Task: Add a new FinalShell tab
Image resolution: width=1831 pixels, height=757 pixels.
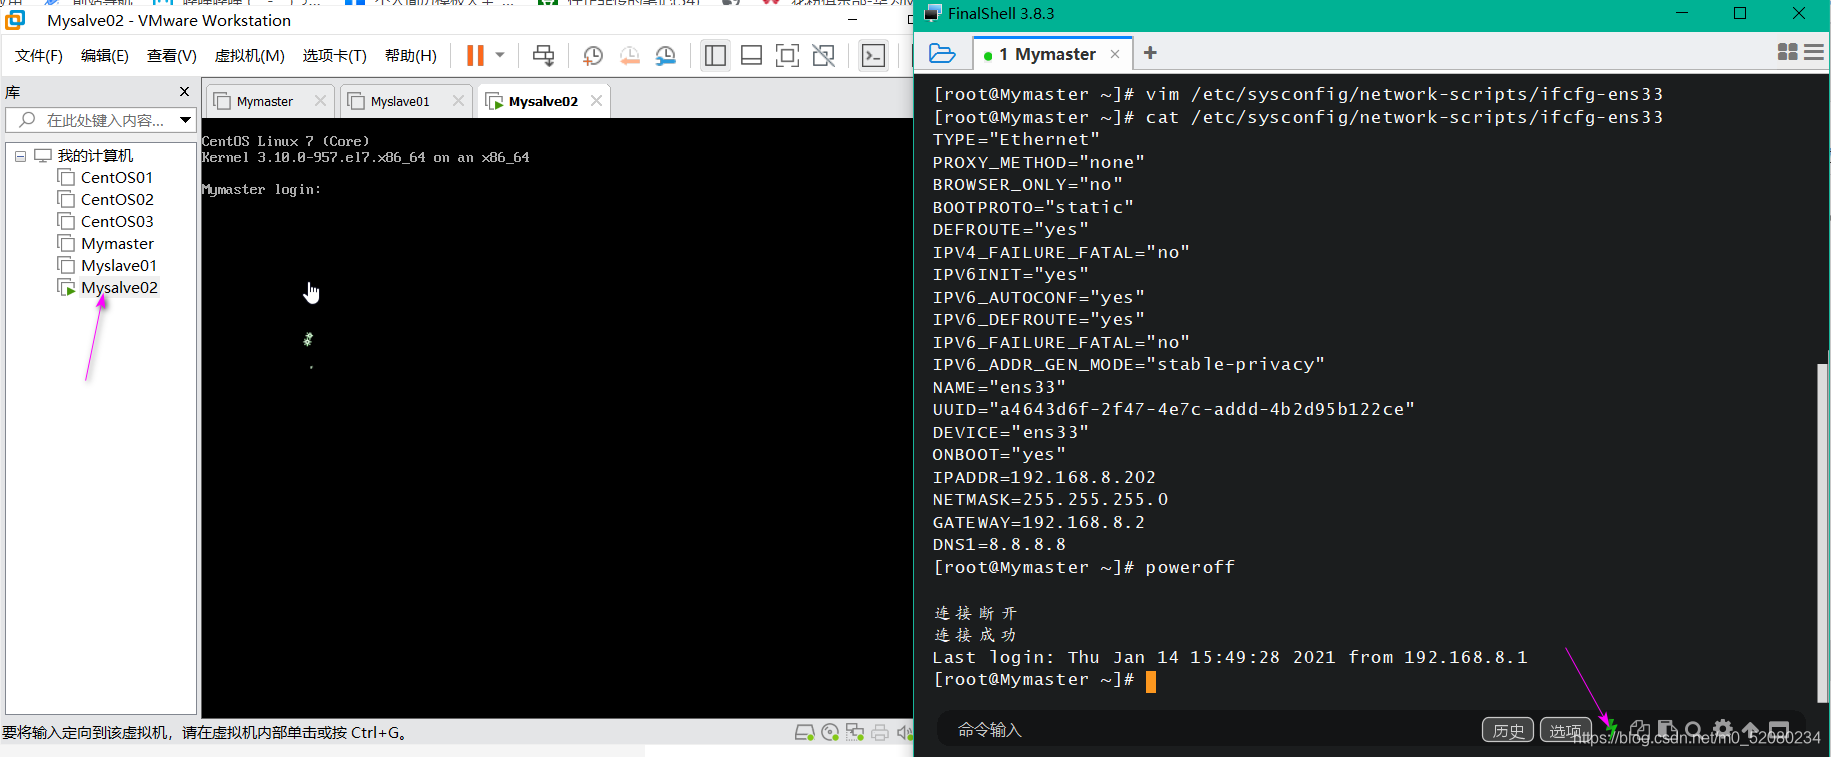Action: [x=1150, y=53]
